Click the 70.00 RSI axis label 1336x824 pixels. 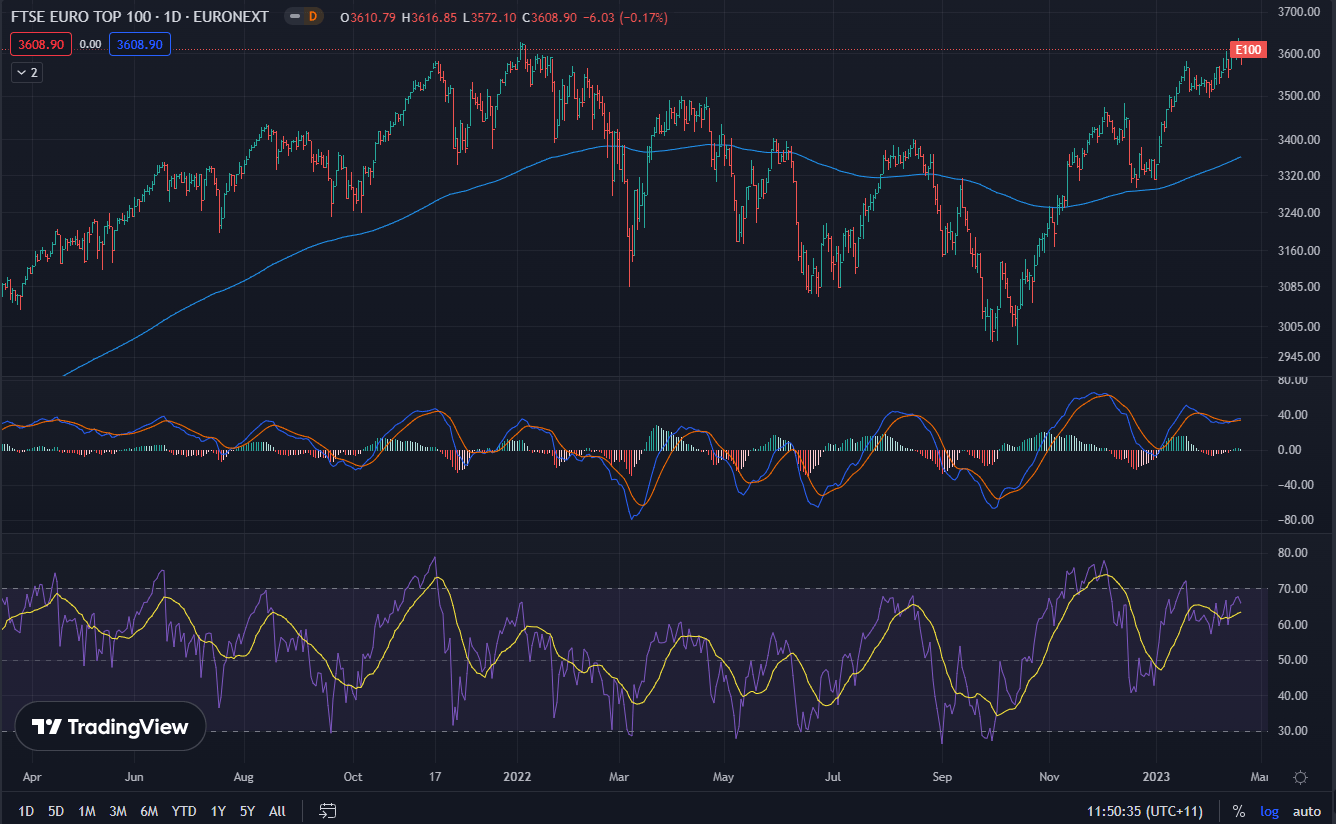coord(1294,589)
